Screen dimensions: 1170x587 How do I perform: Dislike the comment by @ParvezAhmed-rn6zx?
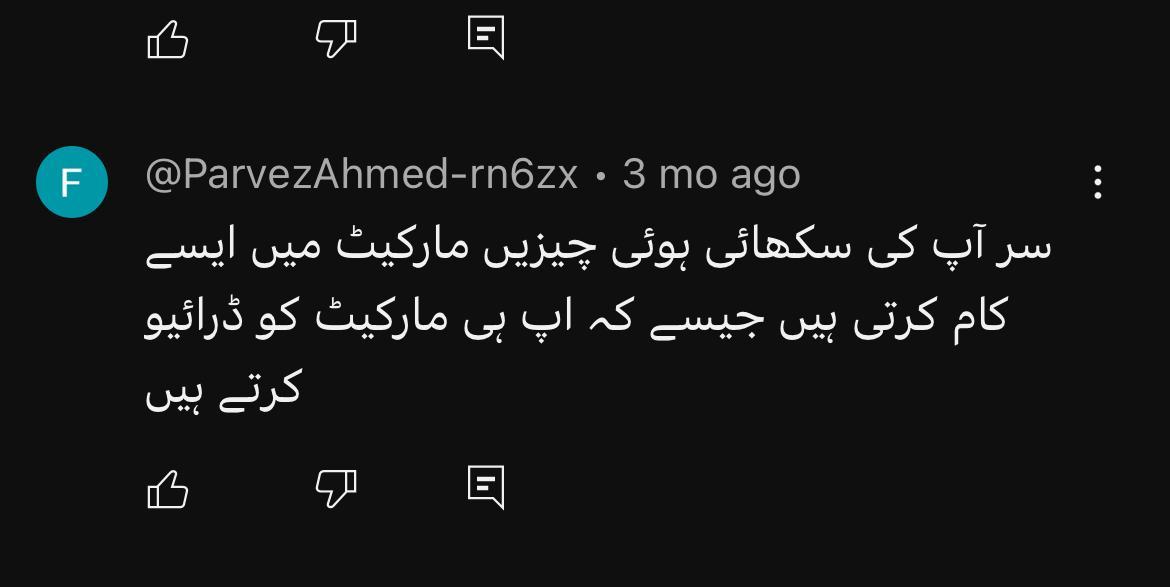click(336, 489)
